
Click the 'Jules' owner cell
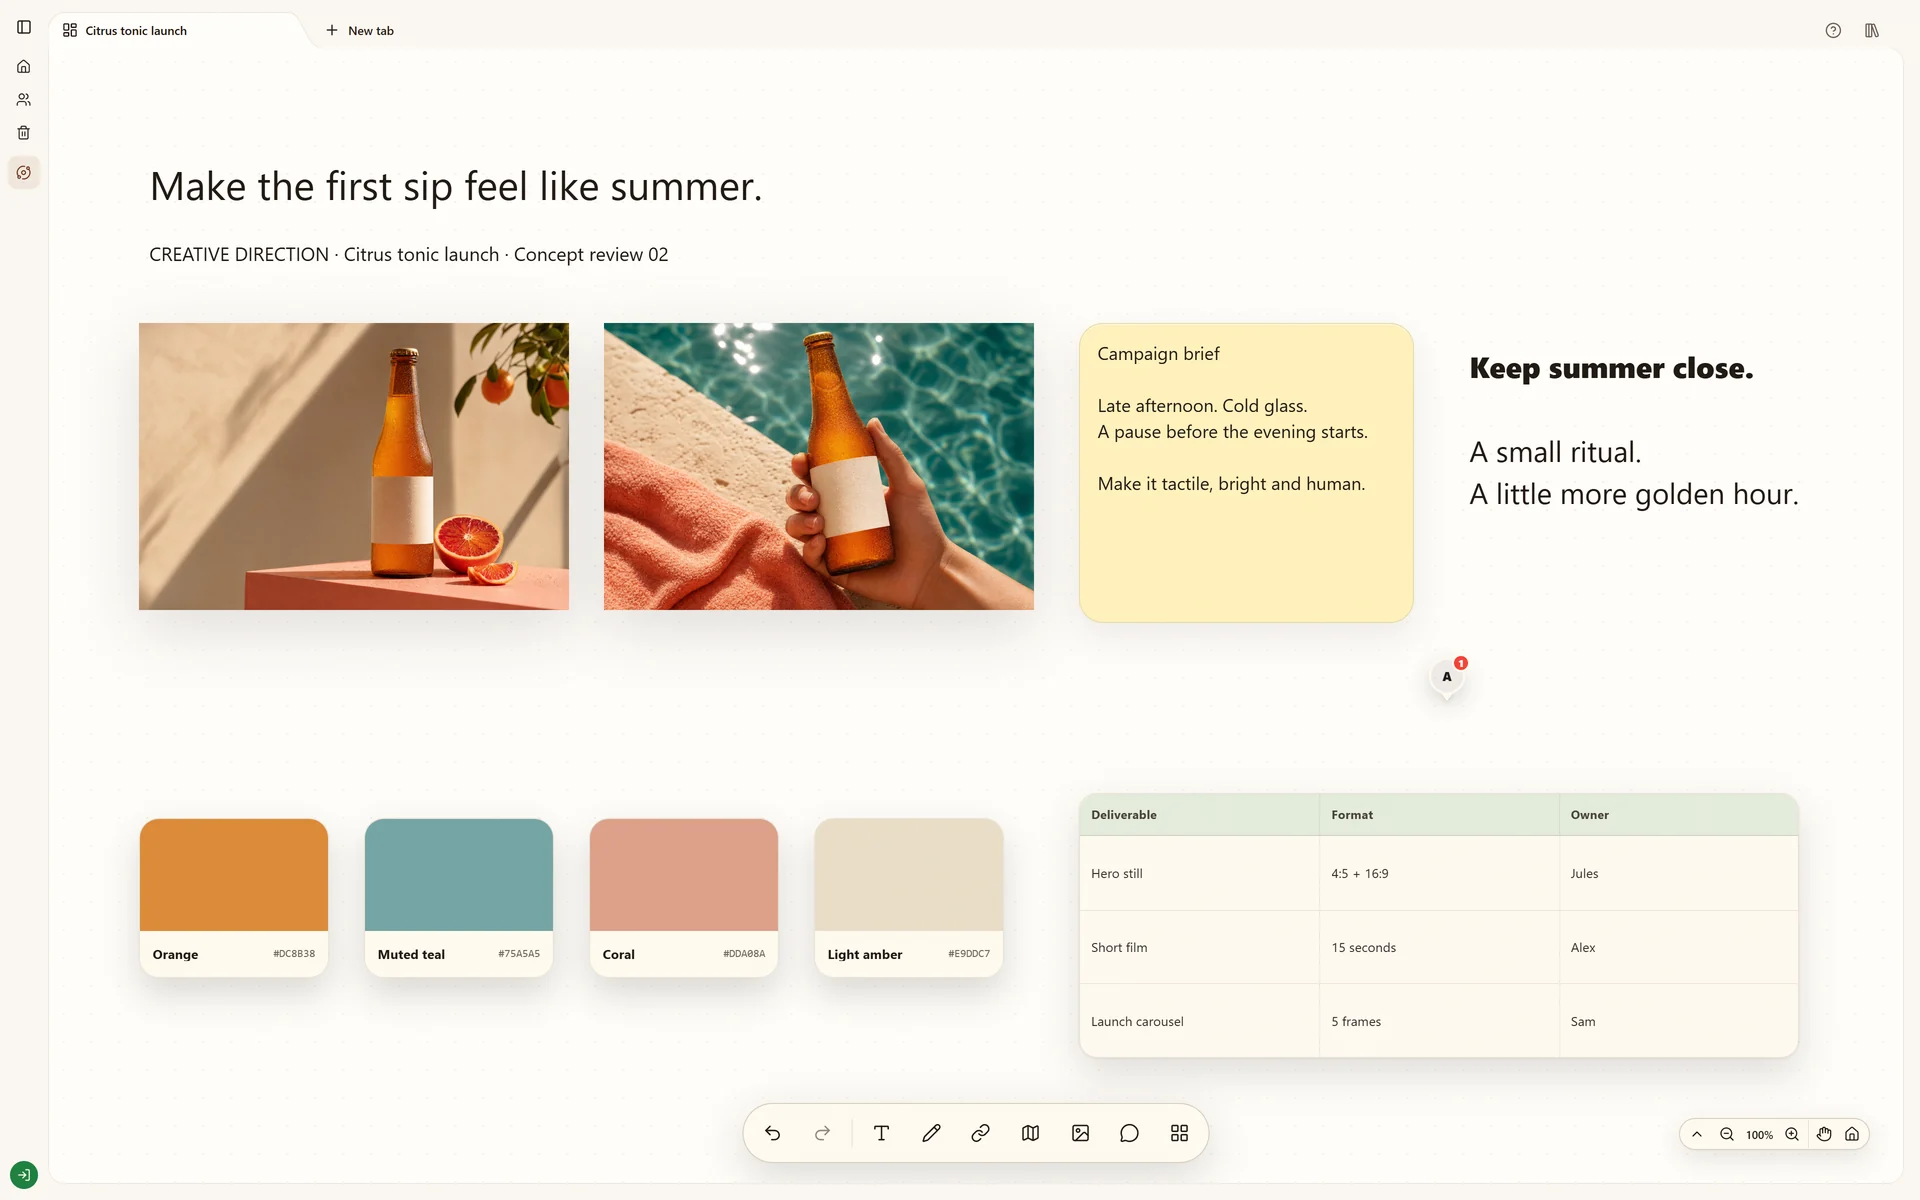[1679, 873]
